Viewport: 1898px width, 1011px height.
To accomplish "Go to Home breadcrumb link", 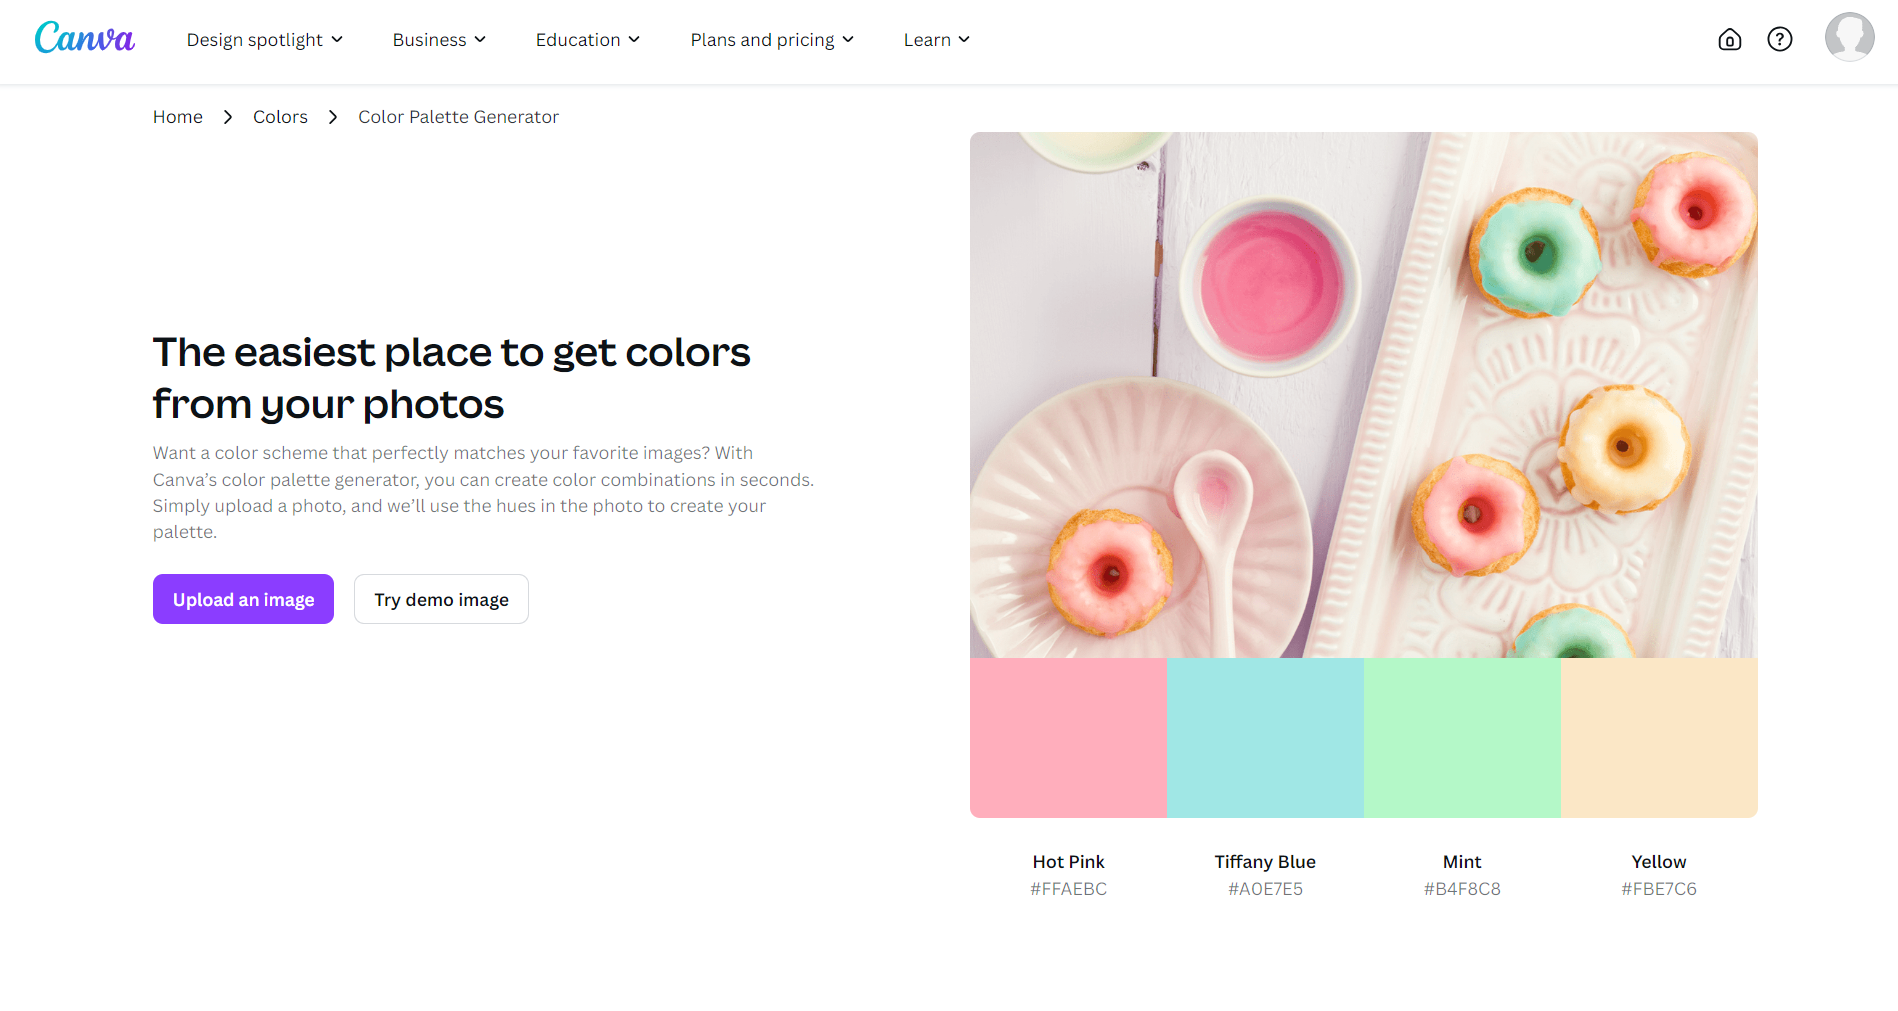I will pos(178,117).
